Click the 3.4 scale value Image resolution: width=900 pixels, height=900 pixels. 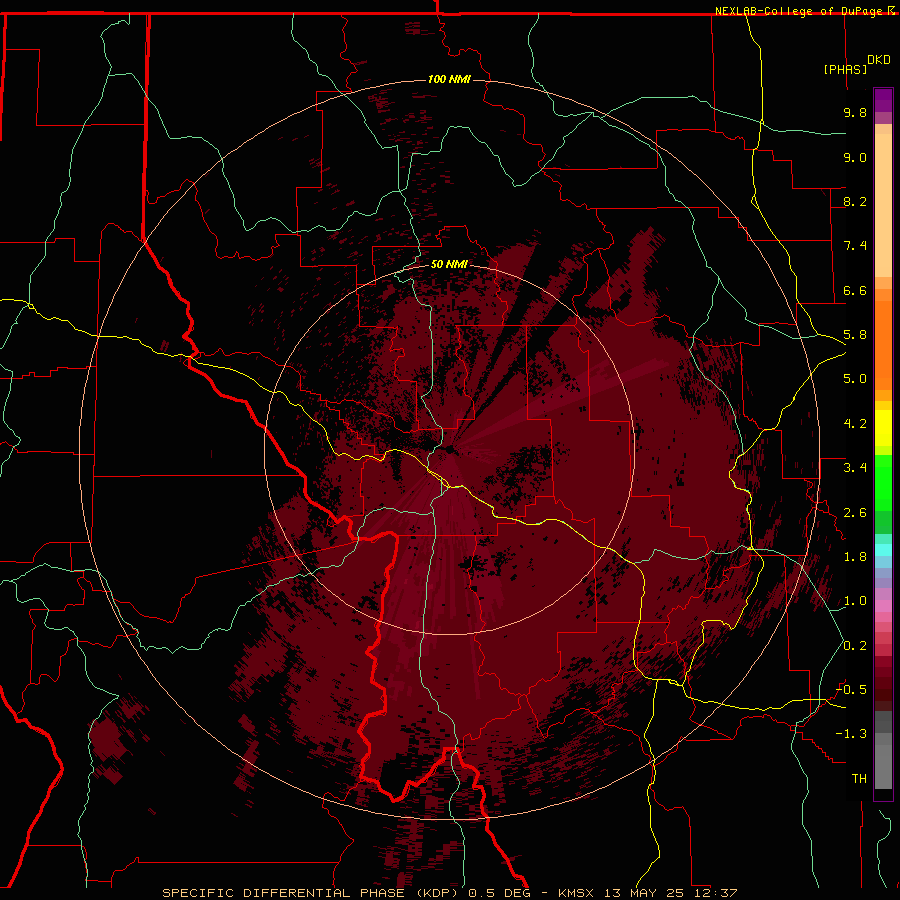855,468
